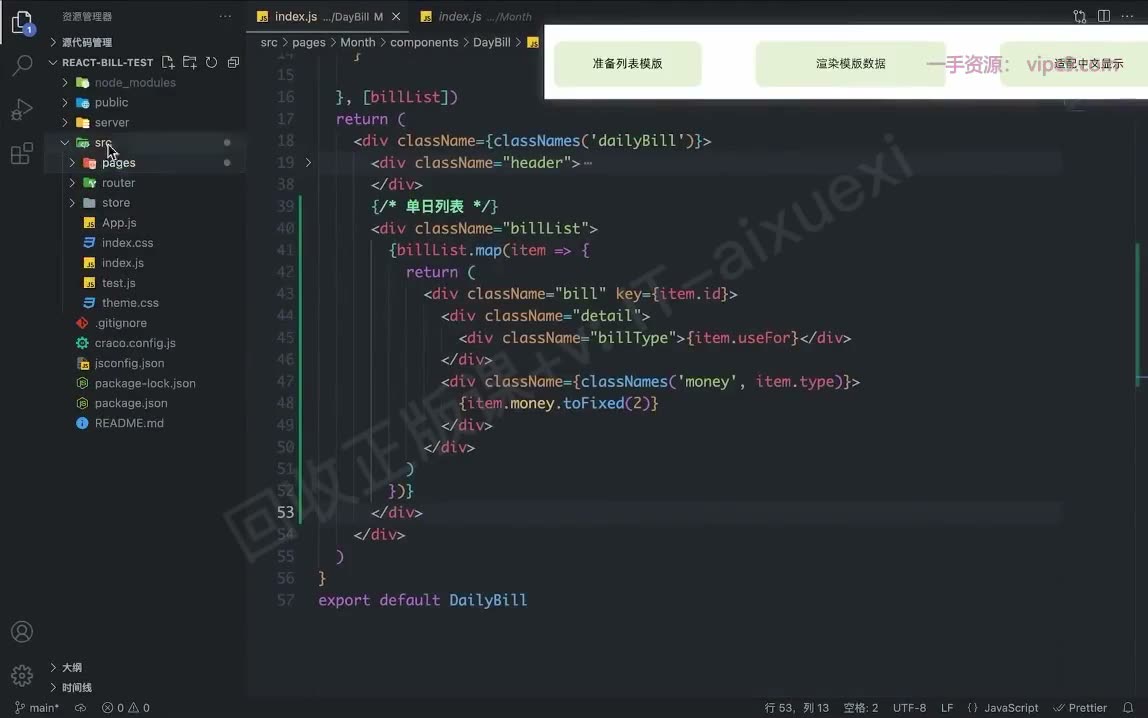Open the Extensions view icon

coord(22,153)
